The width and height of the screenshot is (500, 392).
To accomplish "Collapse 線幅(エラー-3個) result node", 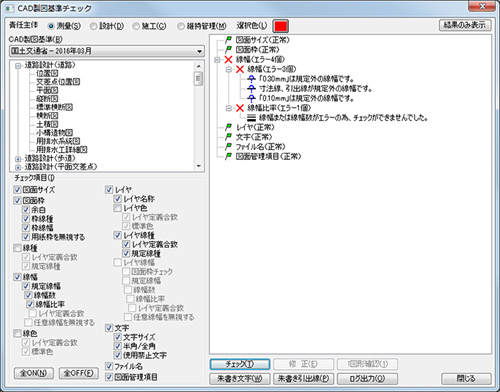I will coord(229,70).
